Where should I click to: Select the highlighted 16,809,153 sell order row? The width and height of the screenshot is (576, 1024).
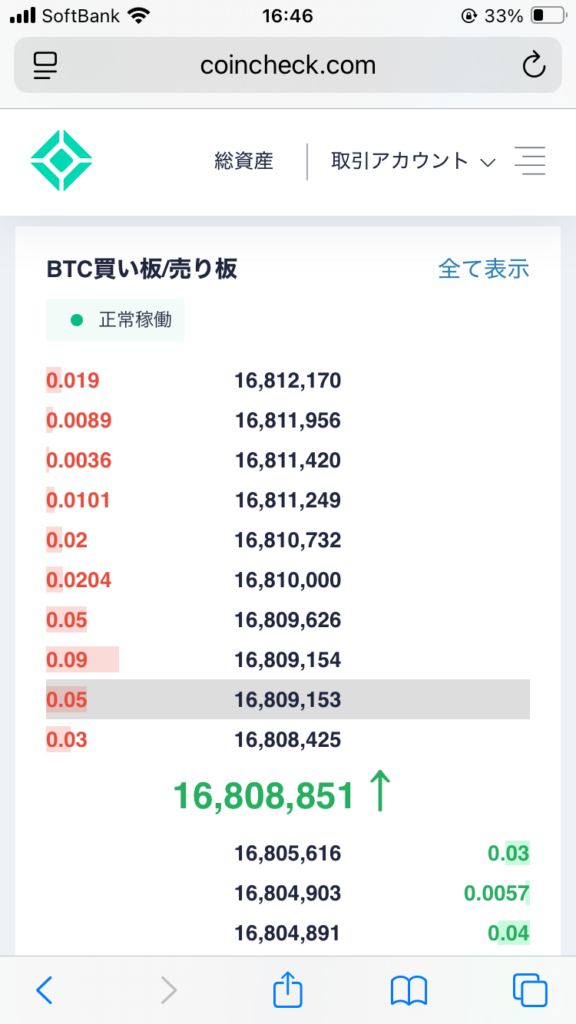[x=288, y=699]
